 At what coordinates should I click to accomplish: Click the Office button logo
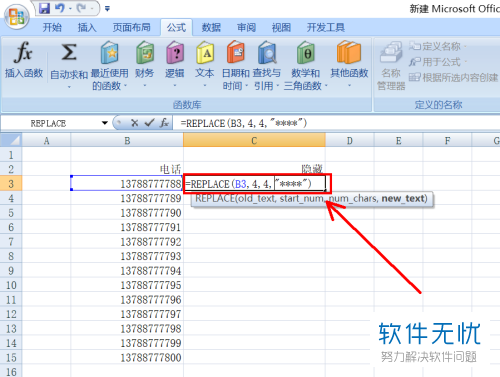pos(17,17)
